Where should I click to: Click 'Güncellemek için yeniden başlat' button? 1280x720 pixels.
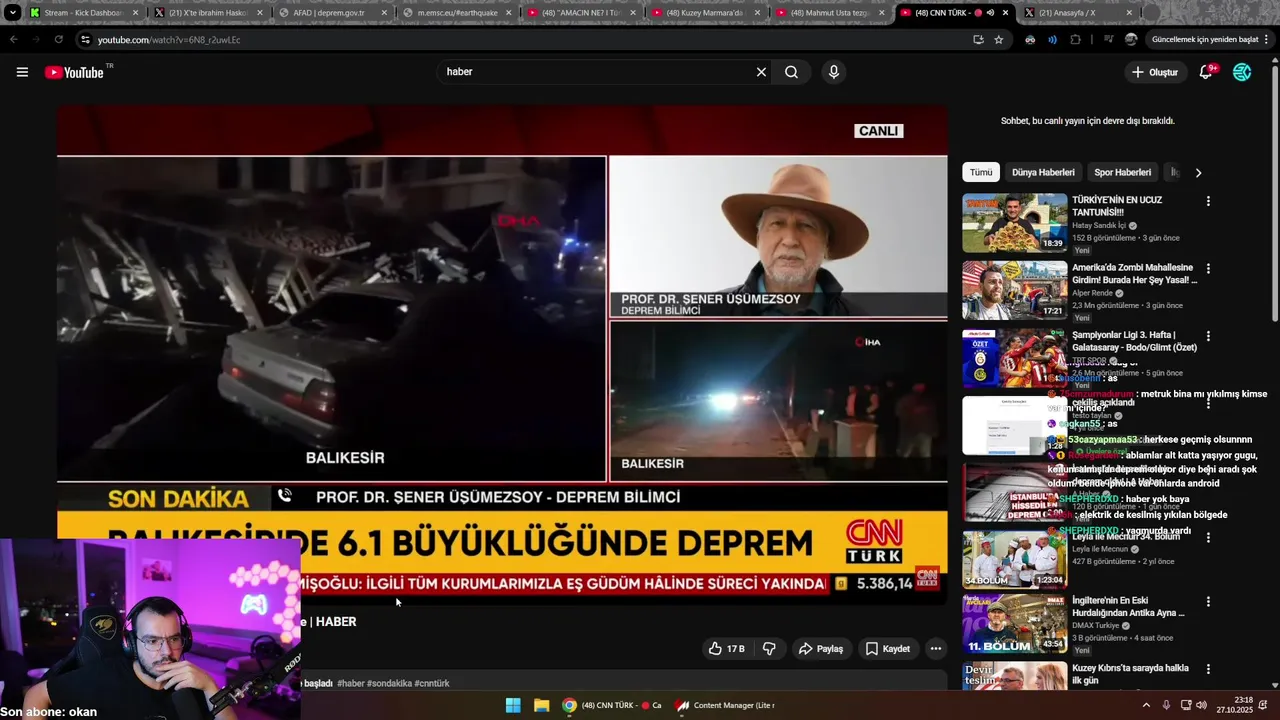point(1210,40)
